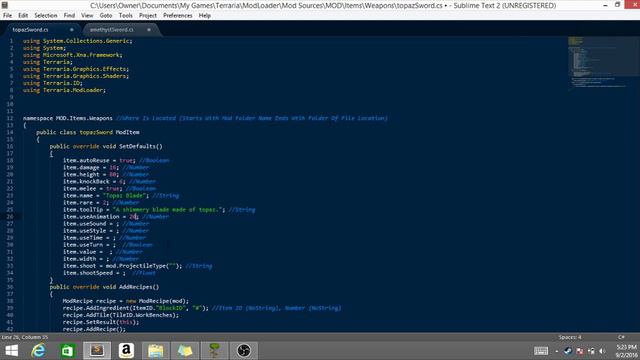Open the Amazon taskbar icon
This screenshot has height=360, width=640.
coord(126,351)
